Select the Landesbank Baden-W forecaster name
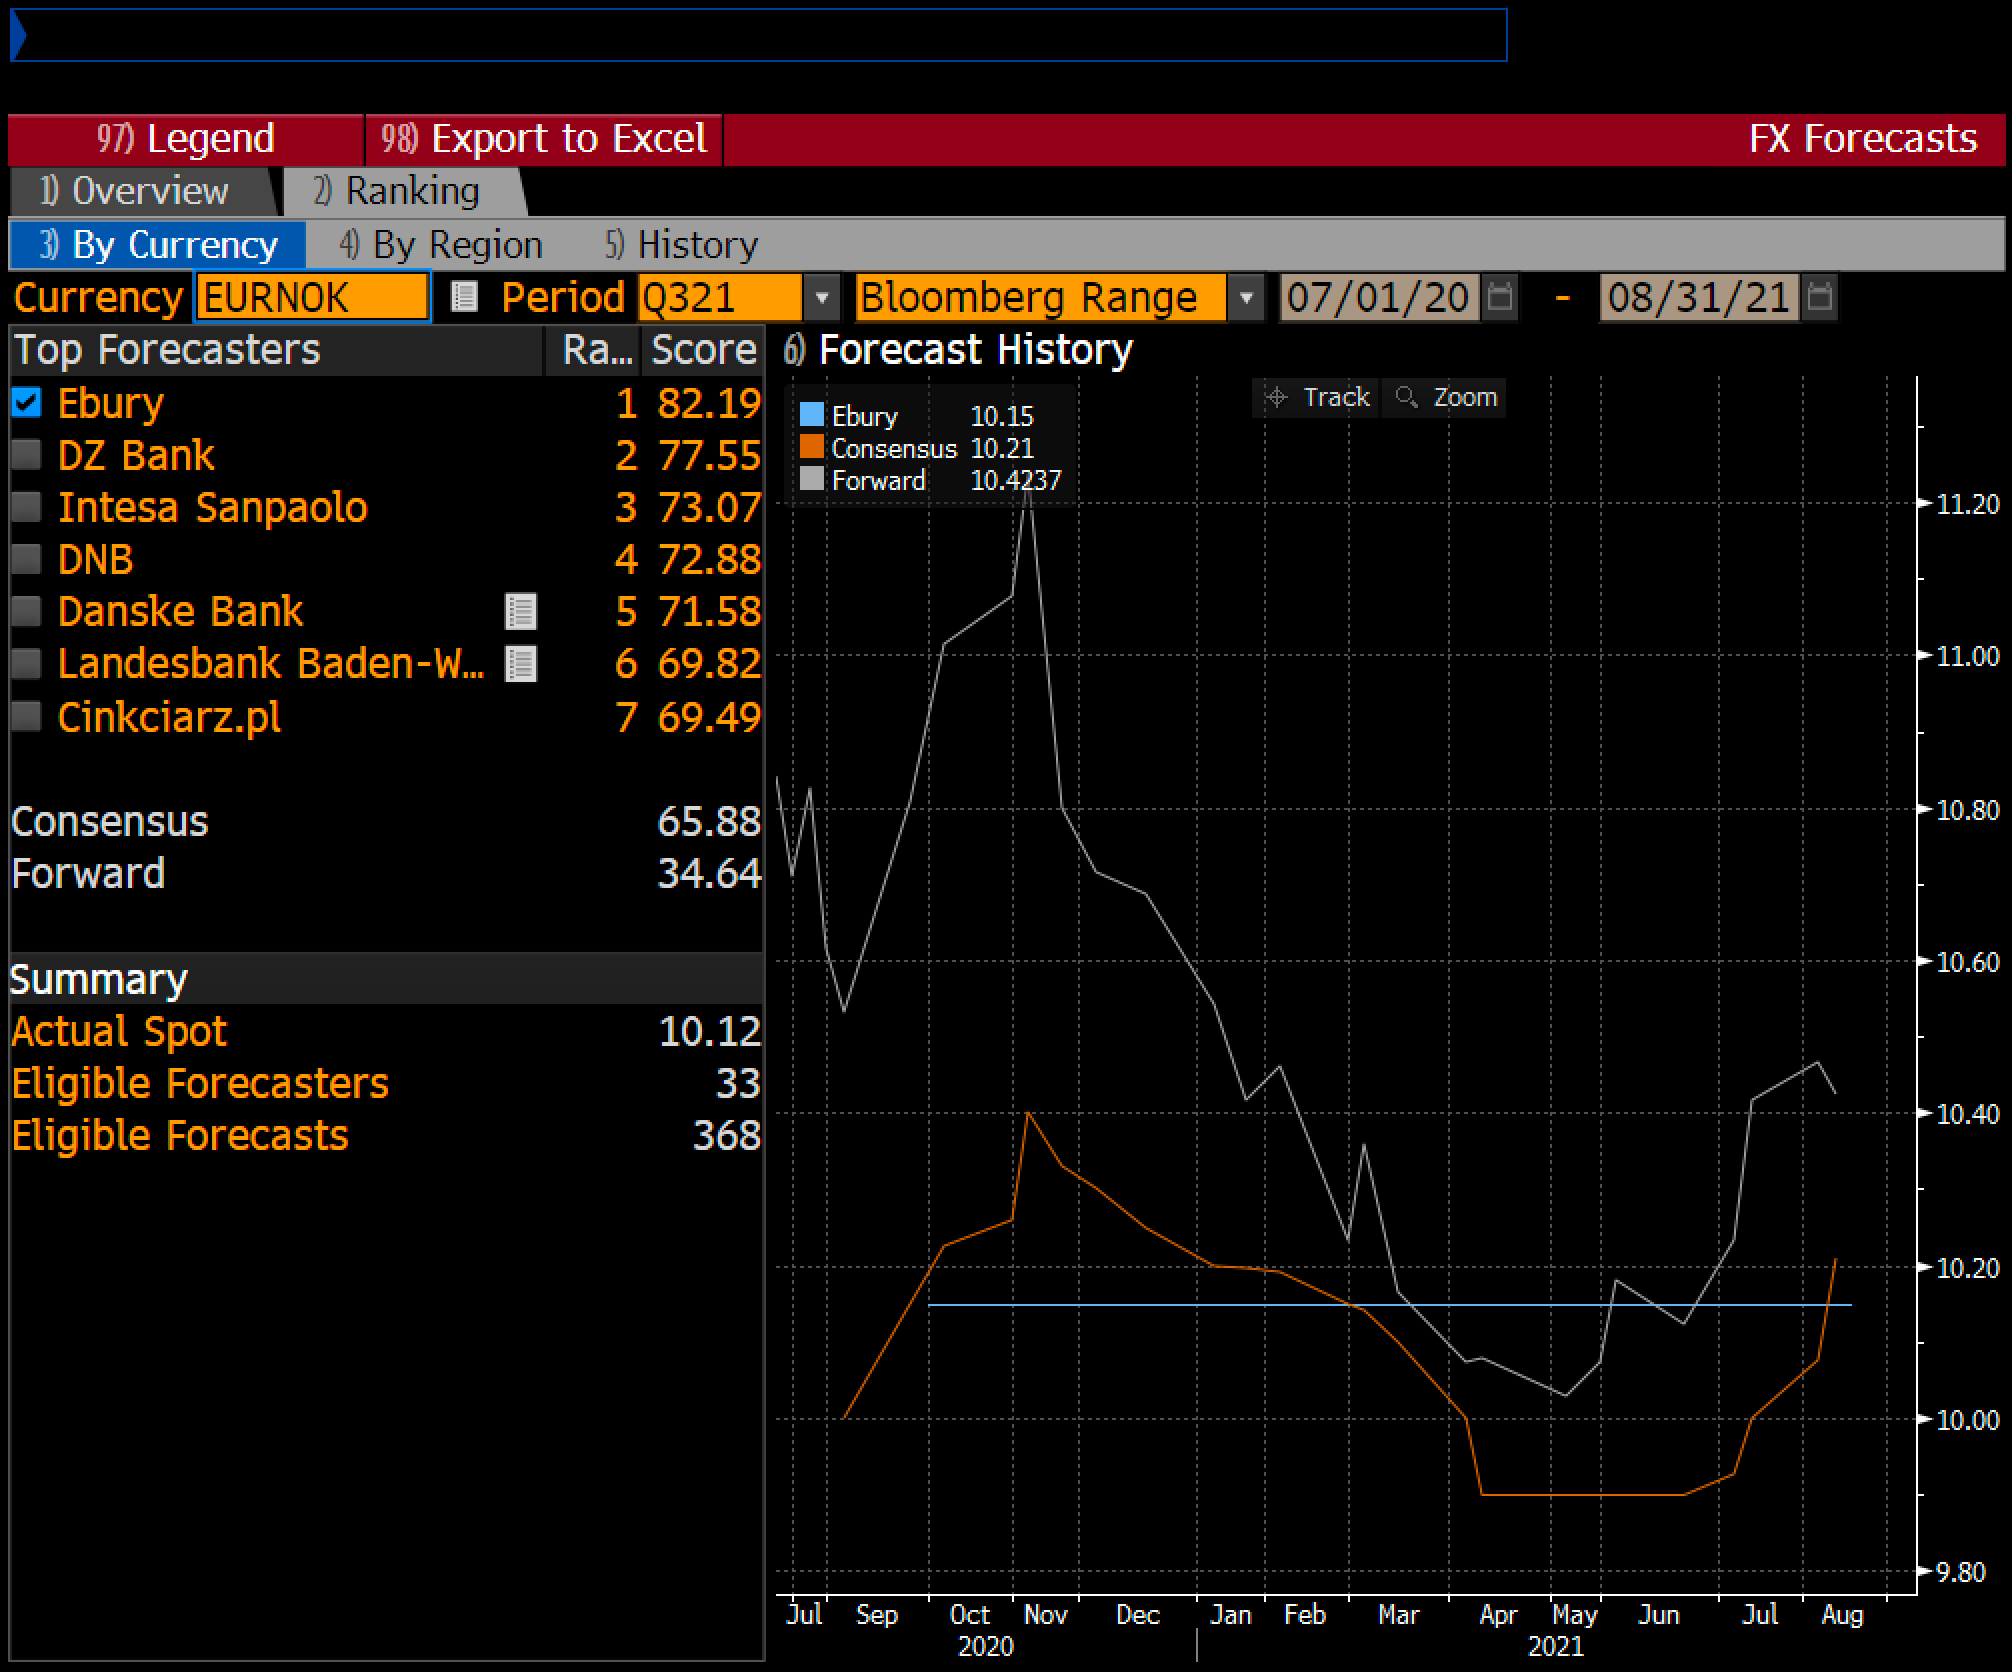The image size is (2012, 1672). (x=271, y=663)
